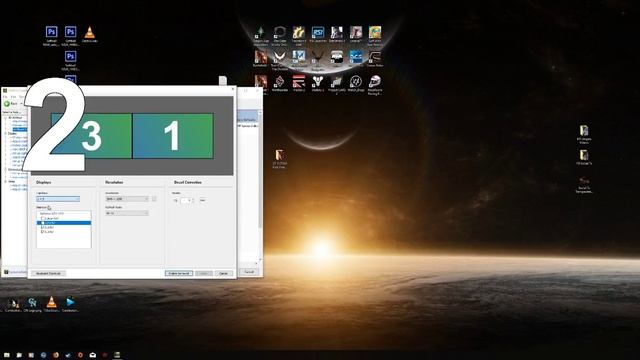Open the white V-shaped wing logo shortcut
Image resolution: width=640 pixels, height=360 pixels.
coord(280,57)
